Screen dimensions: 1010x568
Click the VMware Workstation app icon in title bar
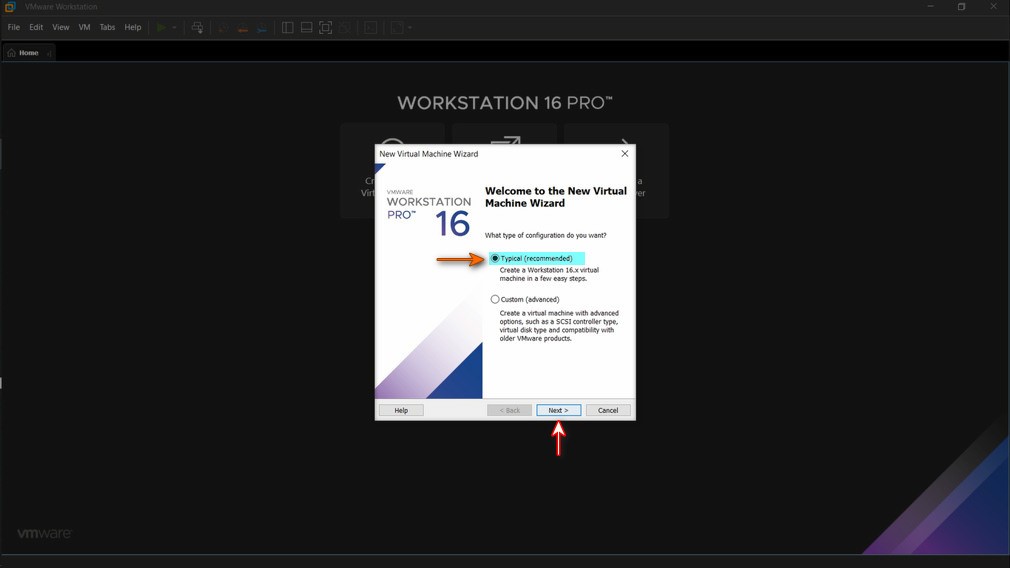click(x=10, y=6)
